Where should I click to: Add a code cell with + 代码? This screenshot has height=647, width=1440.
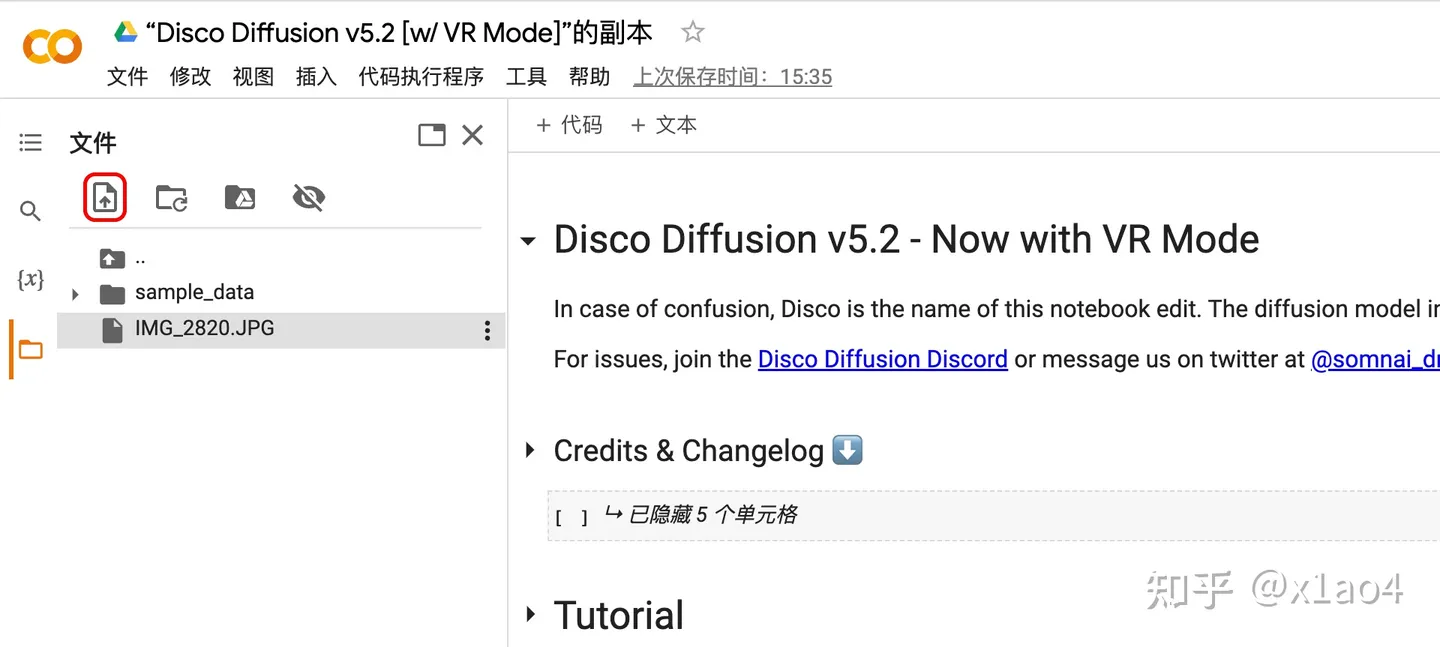pos(569,125)
